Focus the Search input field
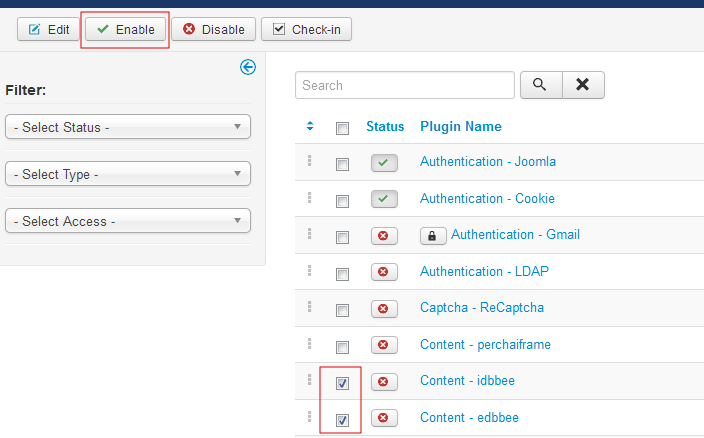 405,85
